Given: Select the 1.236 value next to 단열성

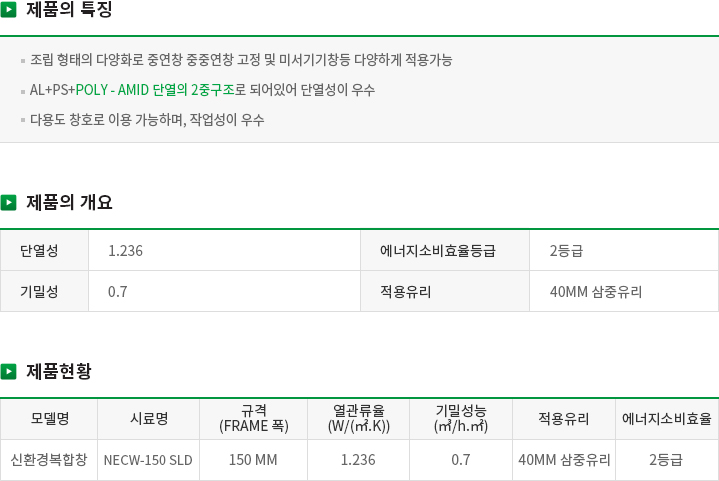Looking at the screenshot, I should (125, 251).
